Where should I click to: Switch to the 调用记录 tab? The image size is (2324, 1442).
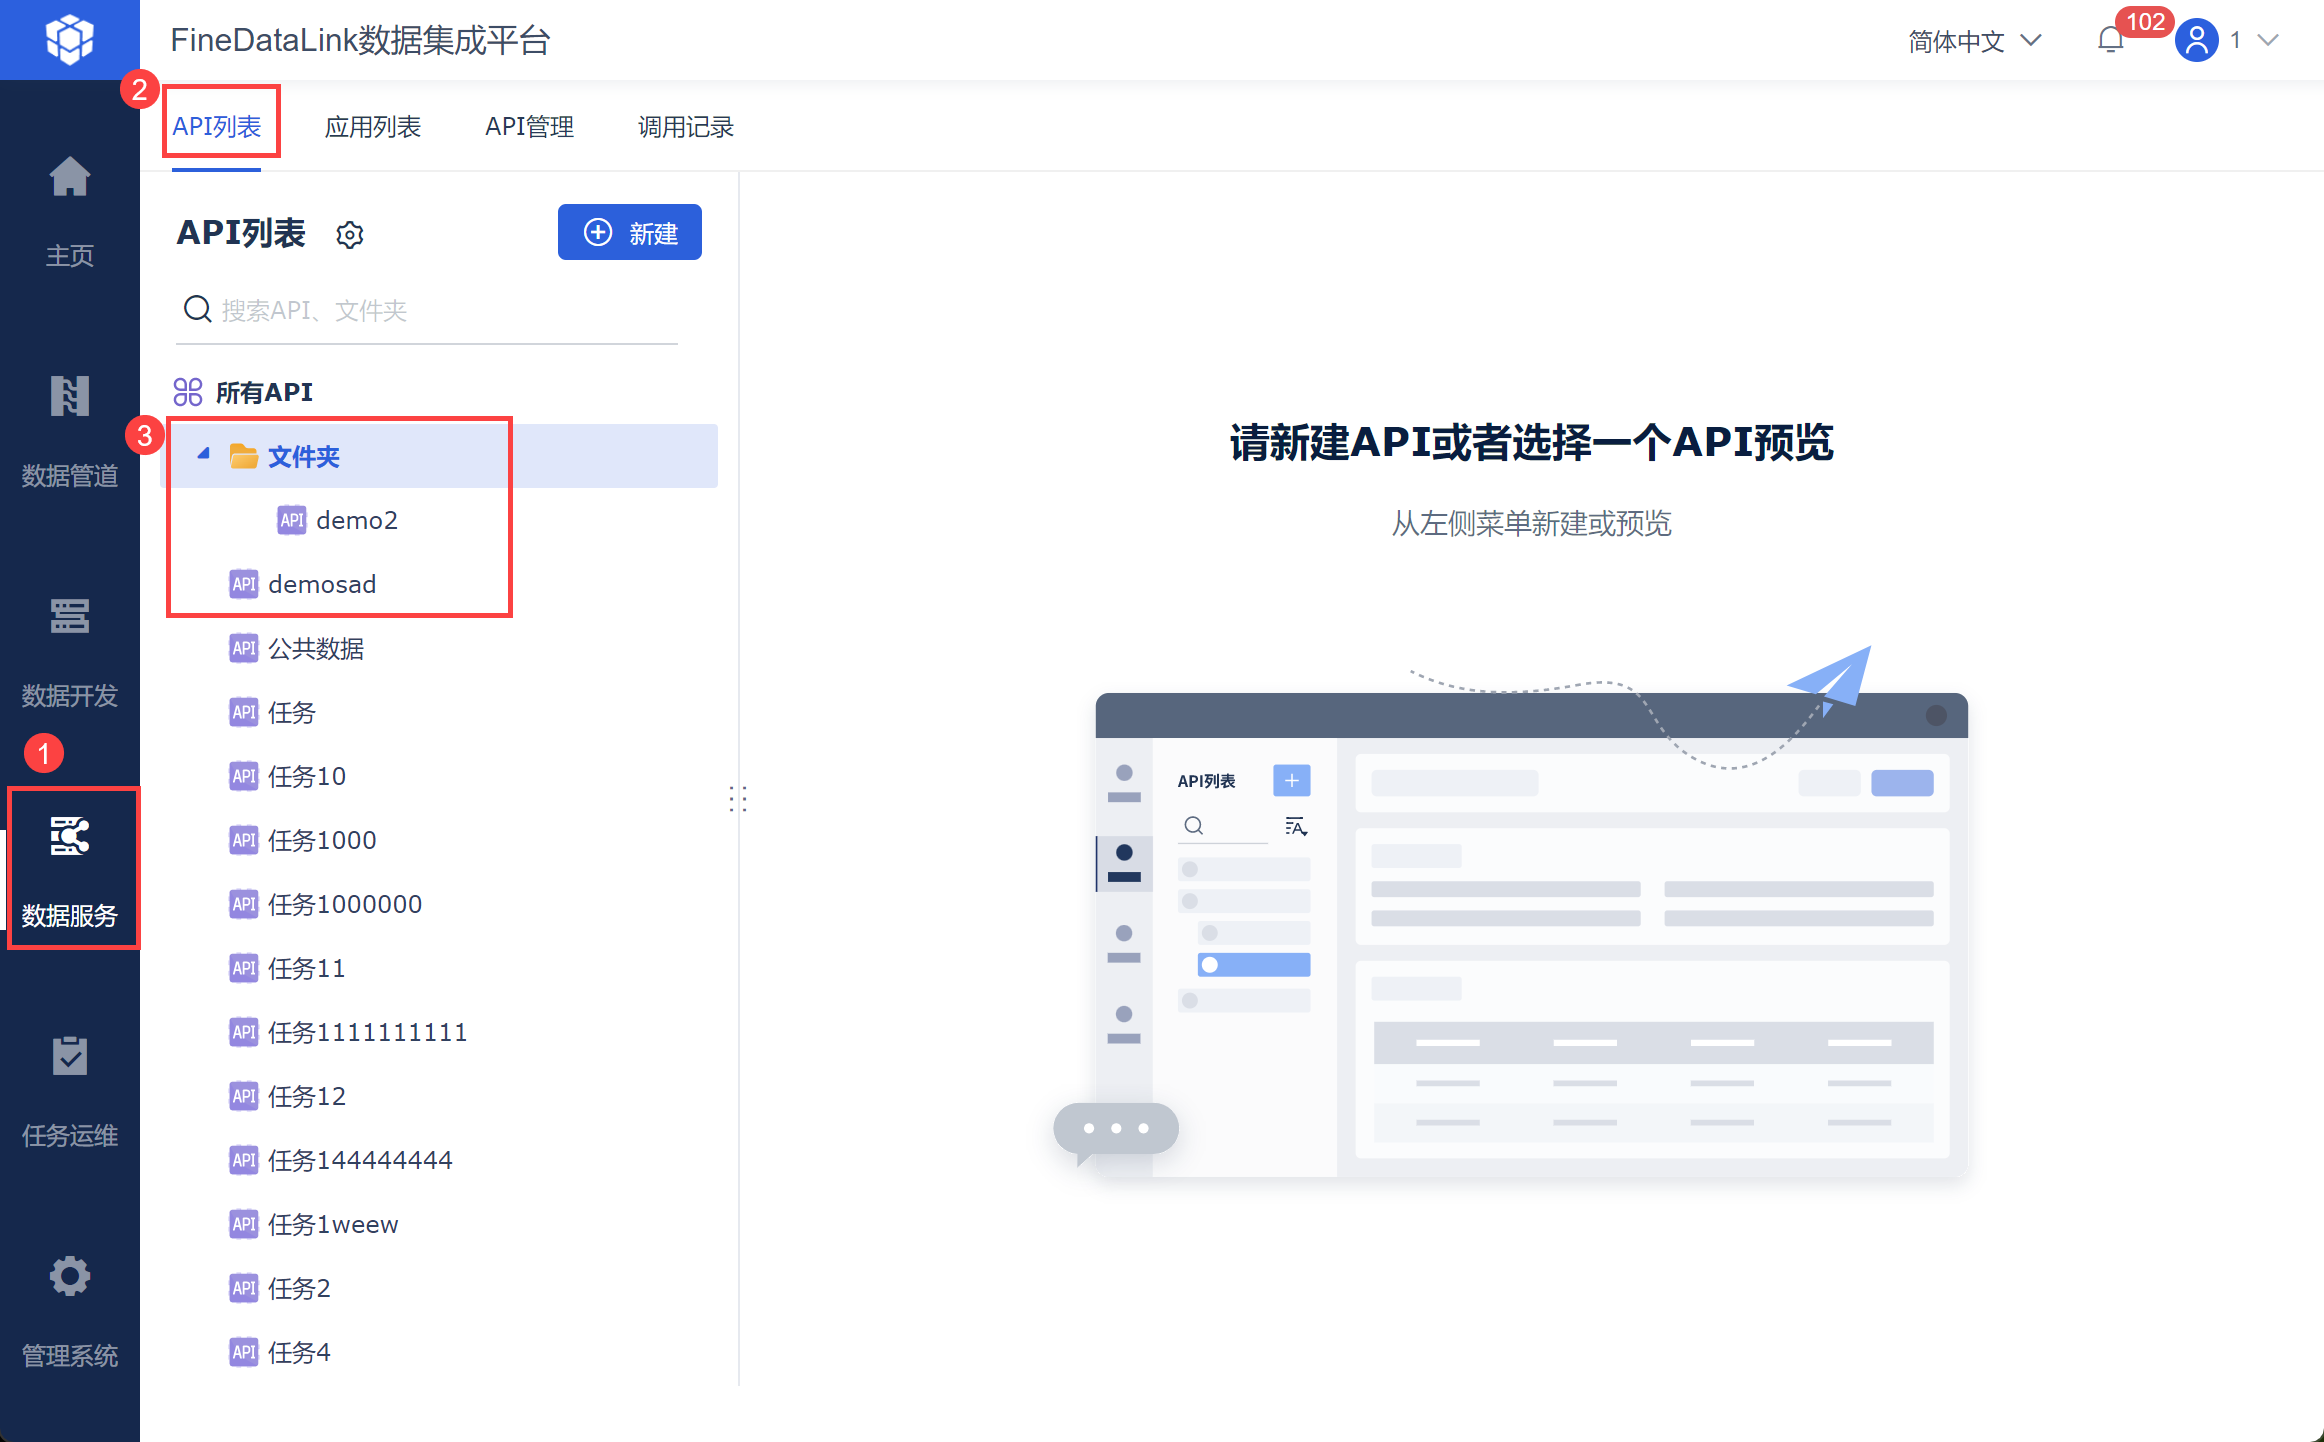[686, 127]
